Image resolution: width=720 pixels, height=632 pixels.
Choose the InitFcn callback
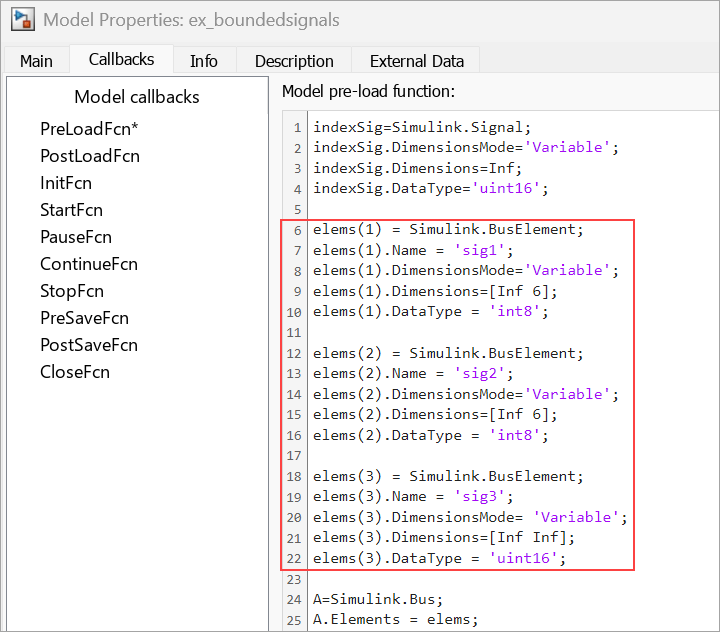(x=66, y=183)
